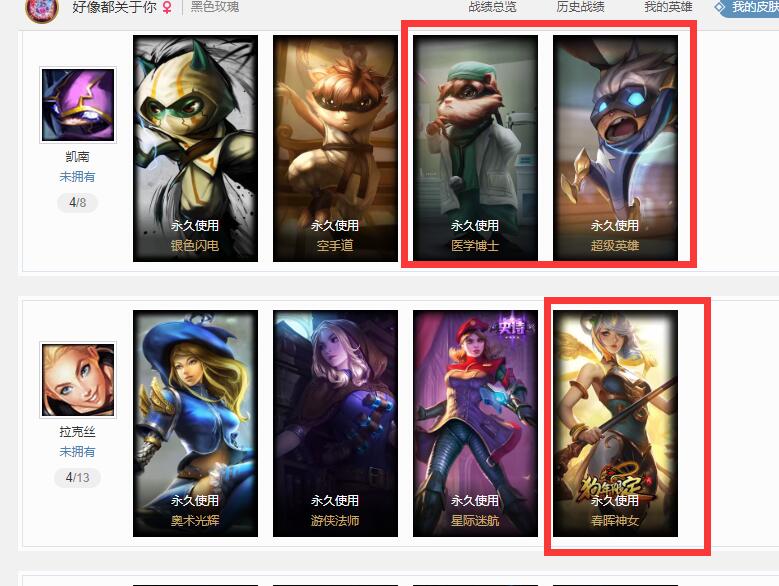Open the 春晖神女 skin card

tap(616, 423)
